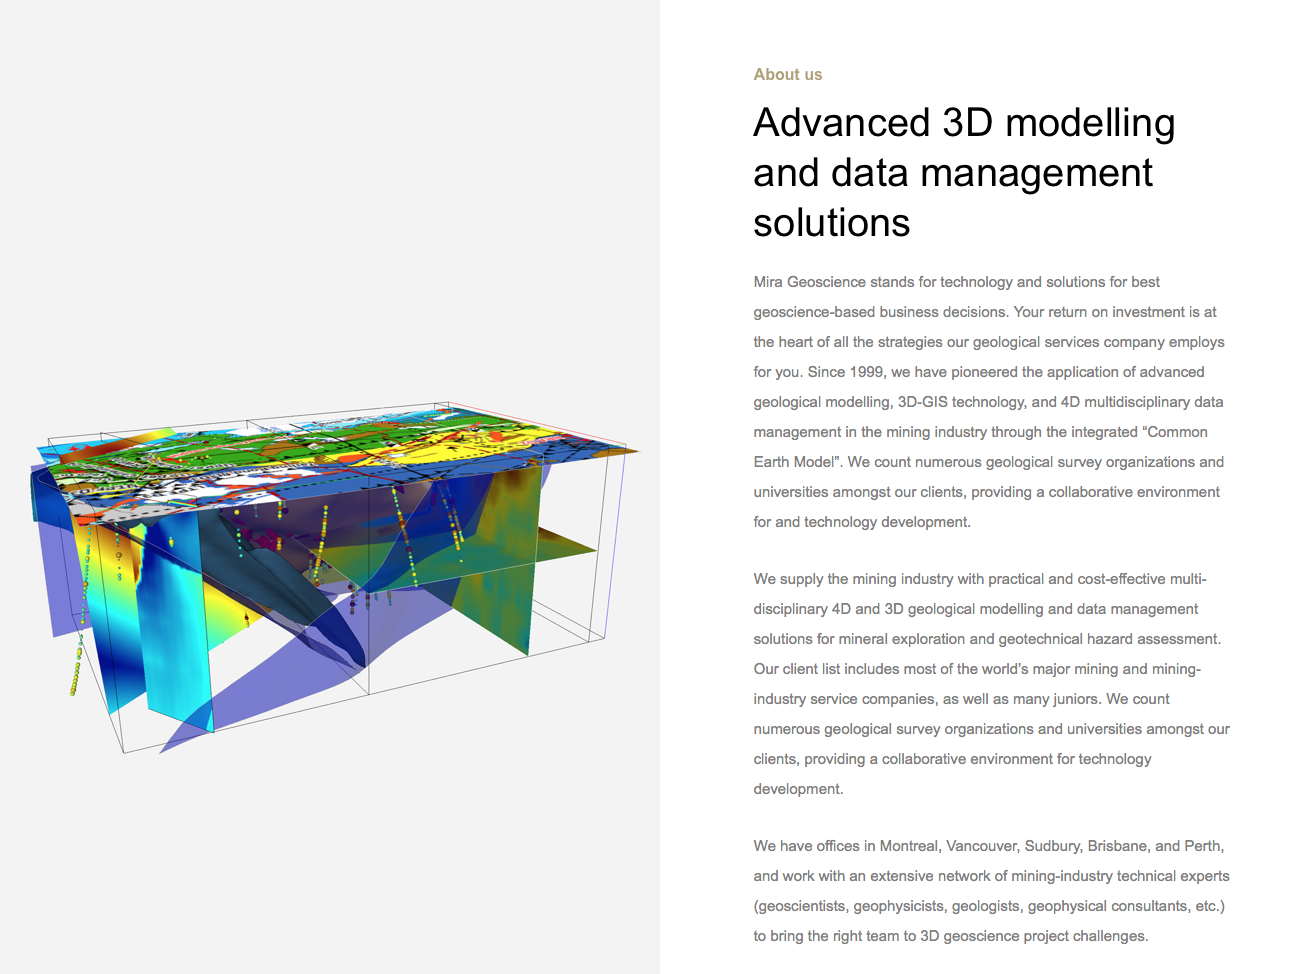
Task: Click the yellow drillhole trace at far left
Action: (77, 668)
